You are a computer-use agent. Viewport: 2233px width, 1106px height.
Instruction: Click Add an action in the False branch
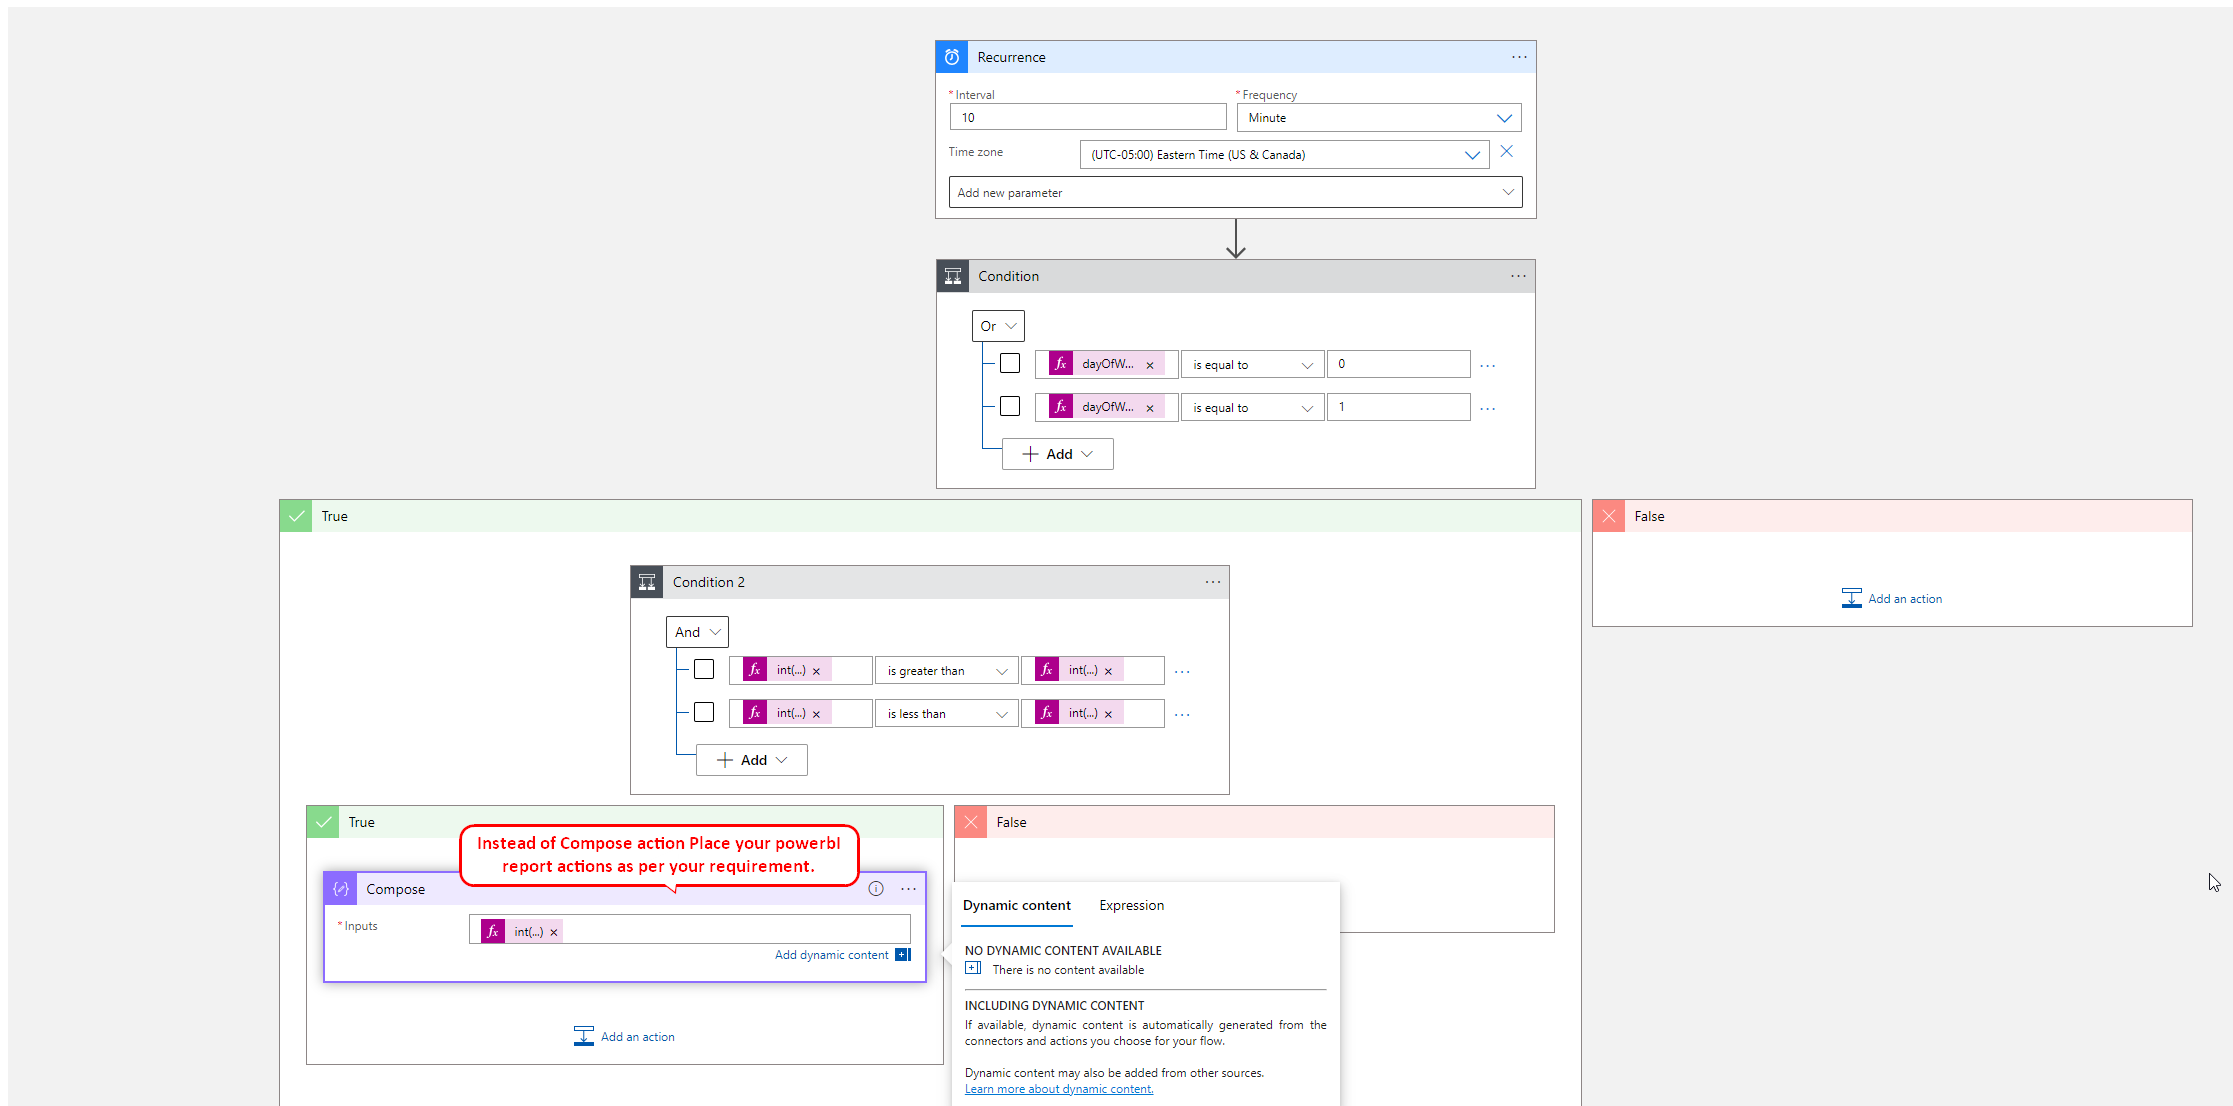(x=1891, y=597)
